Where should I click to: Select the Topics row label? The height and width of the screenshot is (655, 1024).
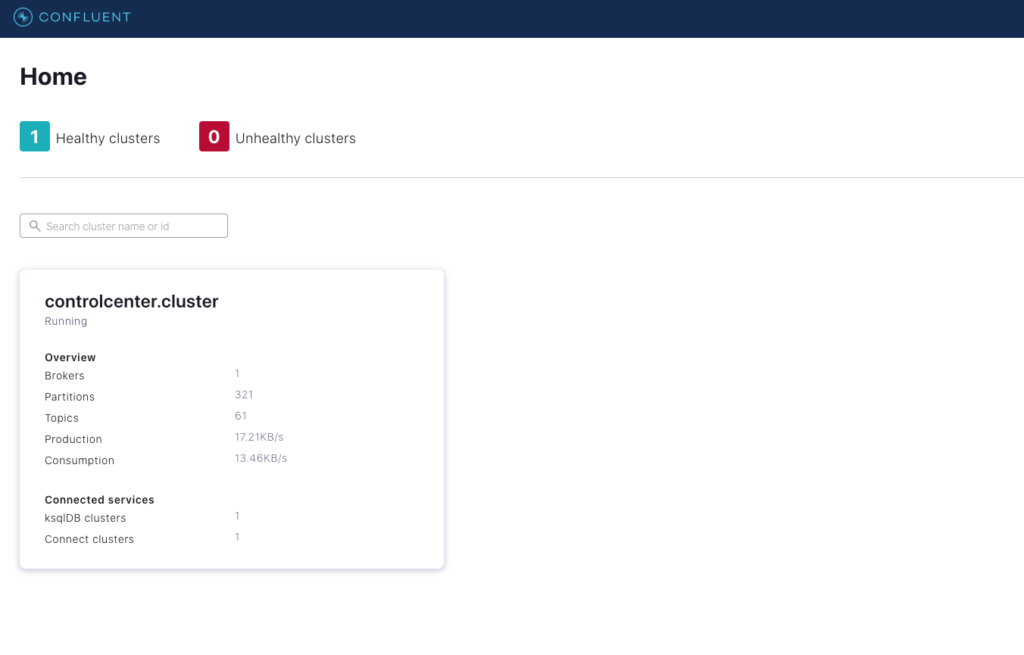click(x=61, y=418)
